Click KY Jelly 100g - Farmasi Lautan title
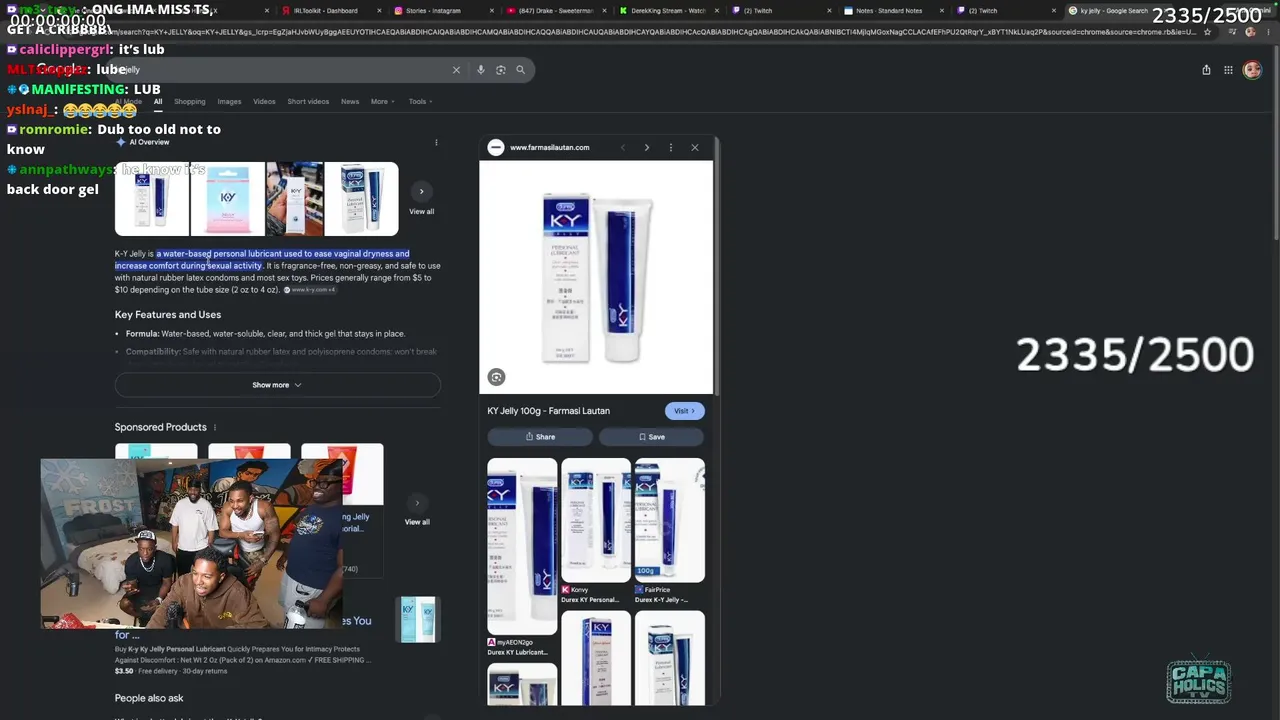 pyautogui.click(x=548, y=411)
